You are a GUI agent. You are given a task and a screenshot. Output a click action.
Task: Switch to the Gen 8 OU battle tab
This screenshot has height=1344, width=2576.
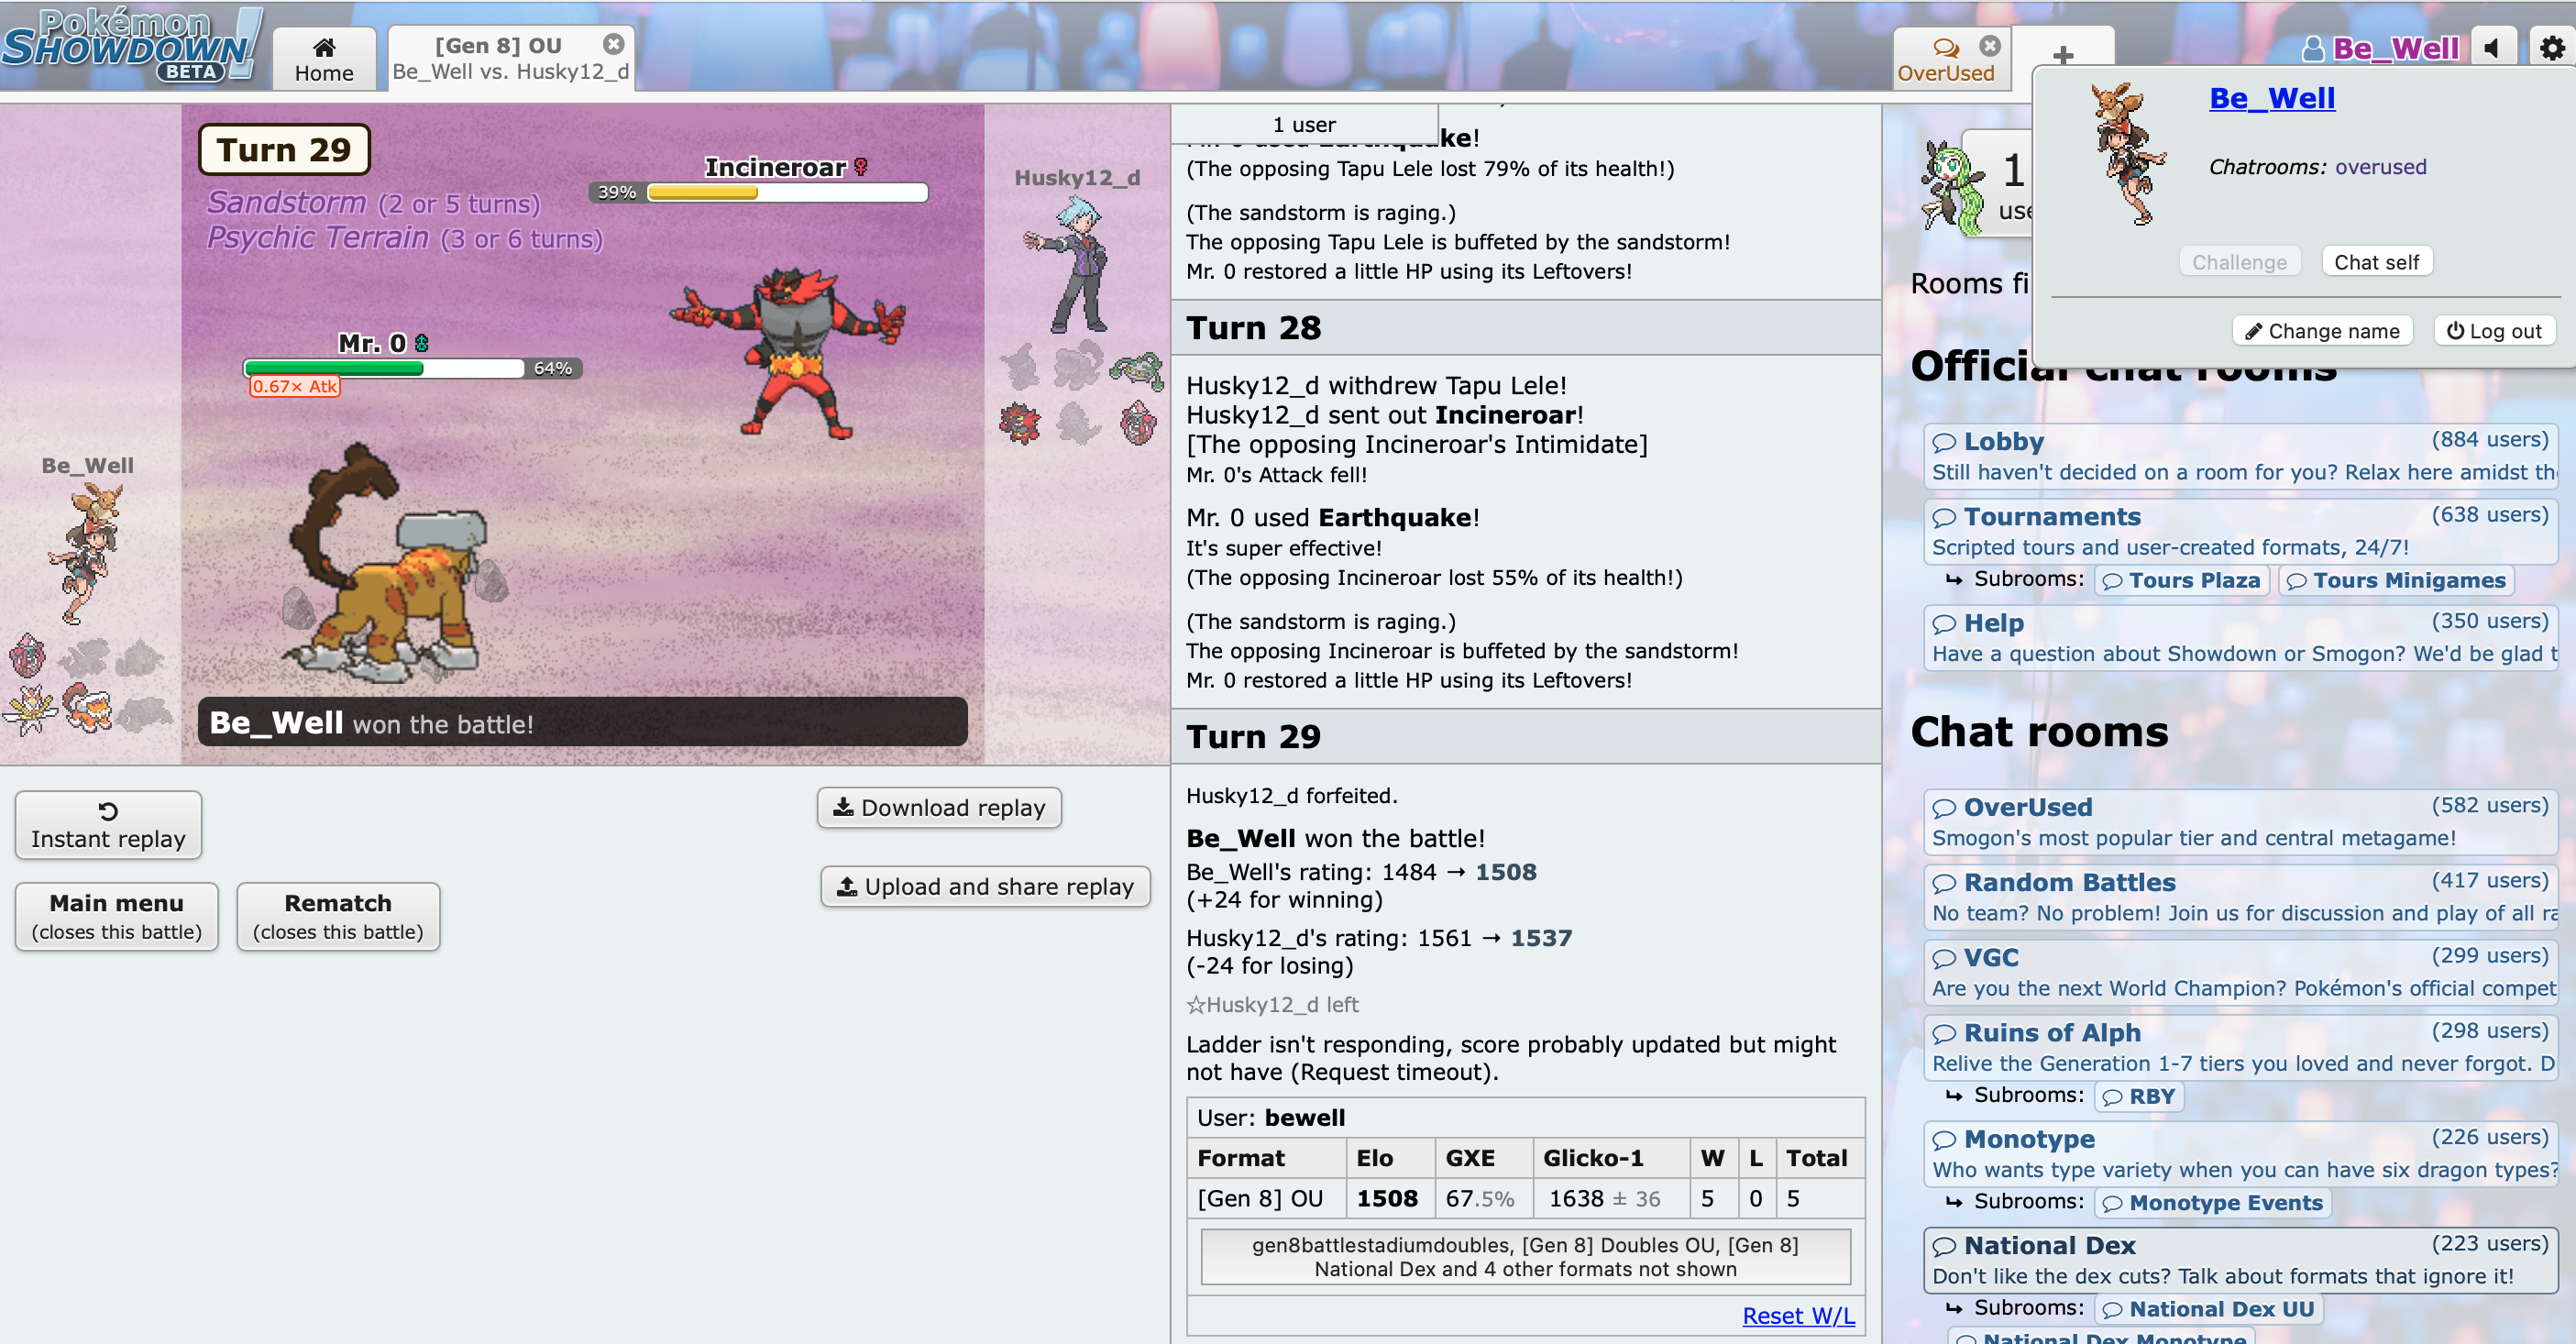(x=510, y=58)
